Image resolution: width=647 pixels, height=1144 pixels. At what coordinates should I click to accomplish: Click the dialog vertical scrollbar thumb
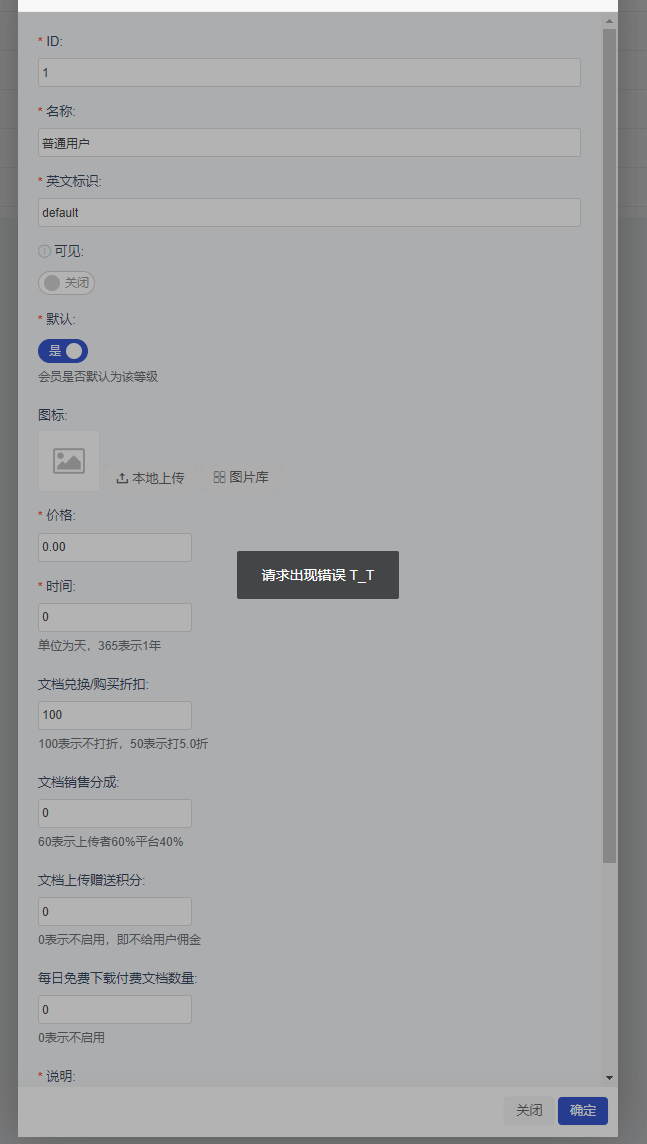pos(609,446)
